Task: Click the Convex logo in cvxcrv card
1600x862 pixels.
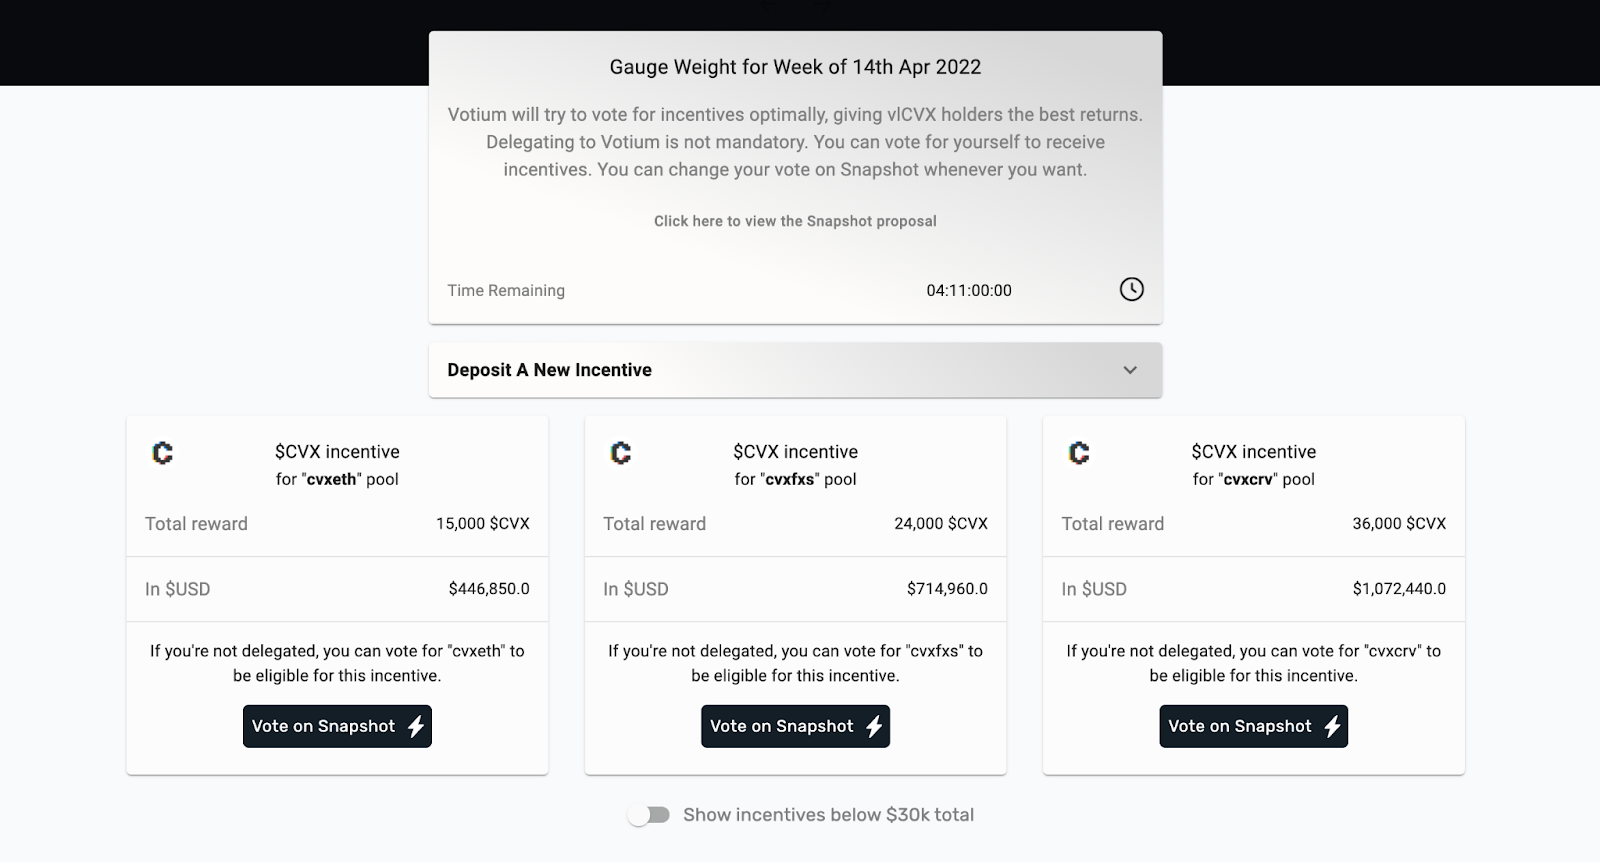Action: [x=1079, y=453]
